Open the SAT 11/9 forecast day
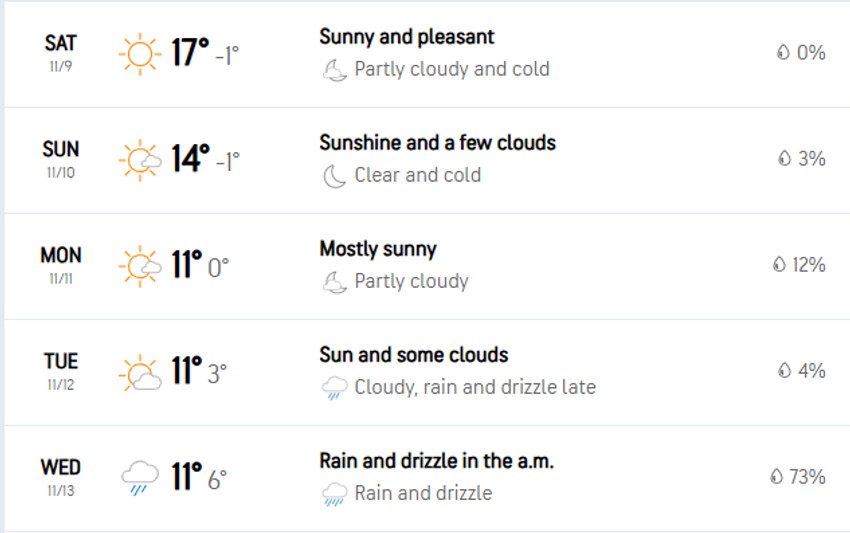Image resolution: width=850 pixels, height=533 pixels. 61,52
